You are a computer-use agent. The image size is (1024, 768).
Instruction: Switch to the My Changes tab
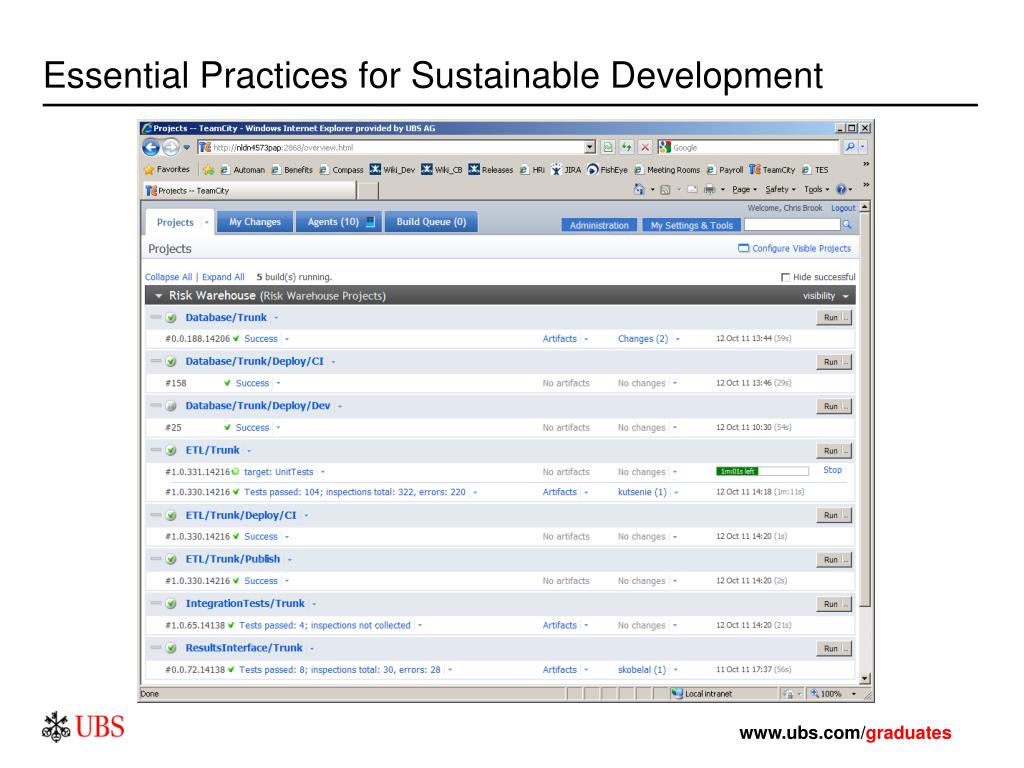(x=255, y=222)
